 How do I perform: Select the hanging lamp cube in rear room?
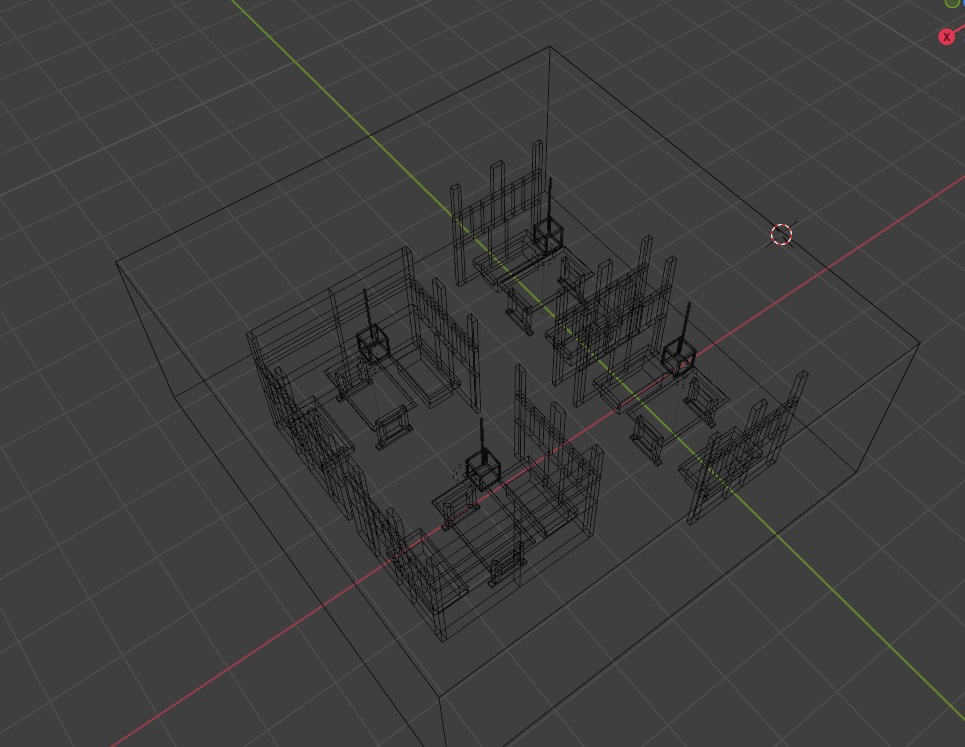[x=548, y=234]
